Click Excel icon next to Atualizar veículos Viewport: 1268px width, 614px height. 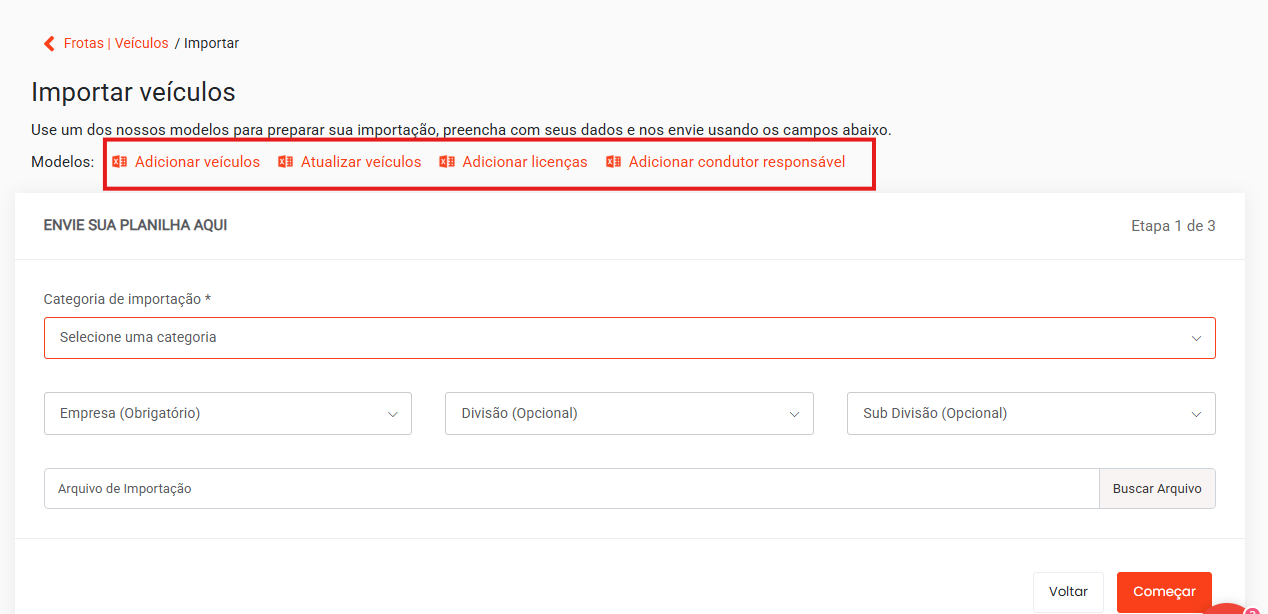[286, 162]
